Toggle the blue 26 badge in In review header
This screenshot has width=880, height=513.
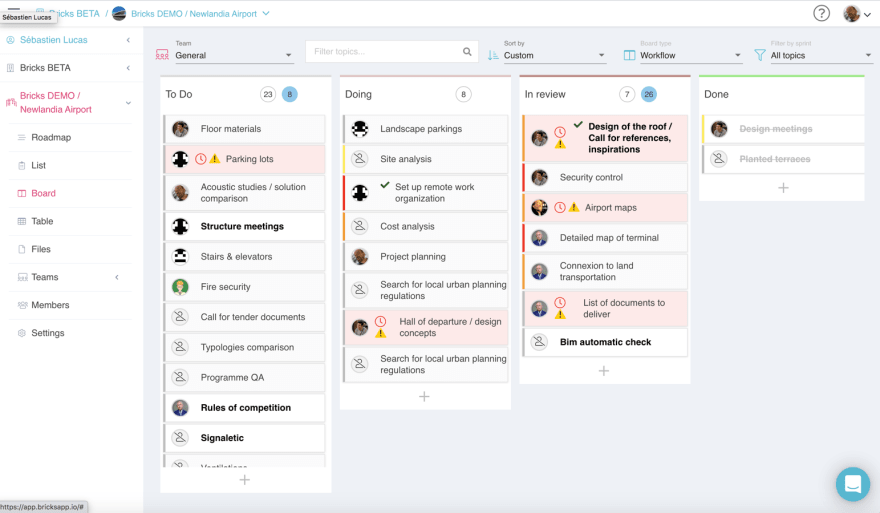click(x=649, y=94)
